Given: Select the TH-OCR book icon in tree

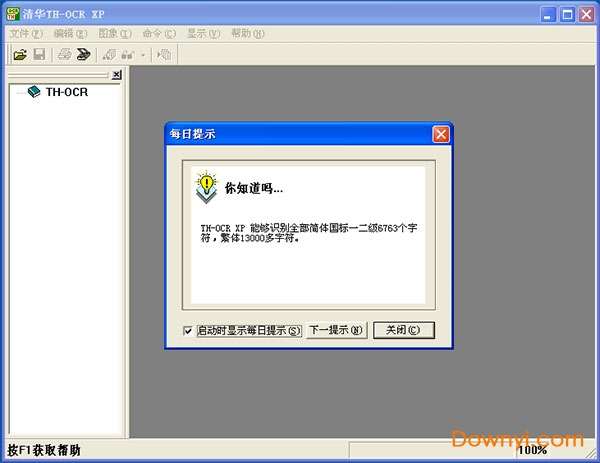Looking at the screenshot, I should (34, 92).
